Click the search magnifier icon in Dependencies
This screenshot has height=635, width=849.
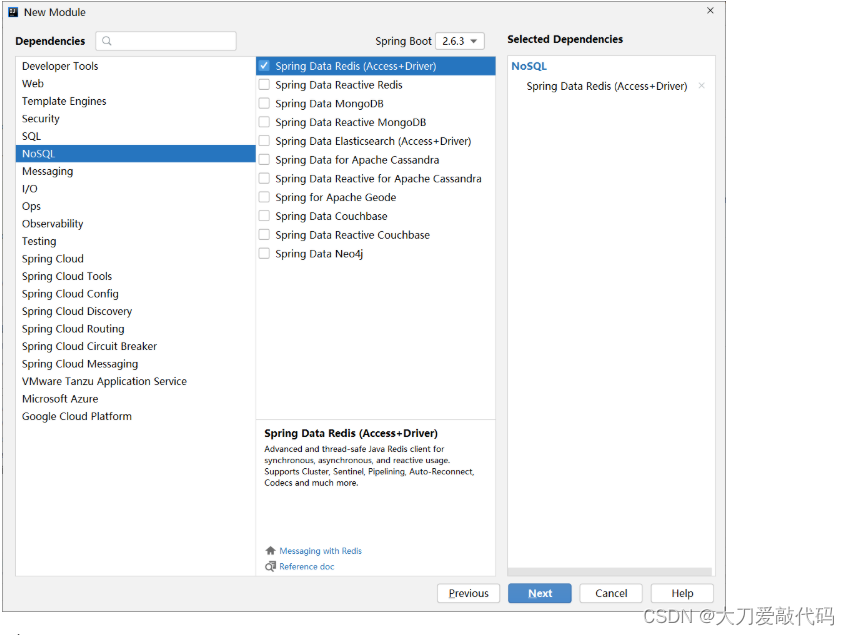(x=107, y=41)
